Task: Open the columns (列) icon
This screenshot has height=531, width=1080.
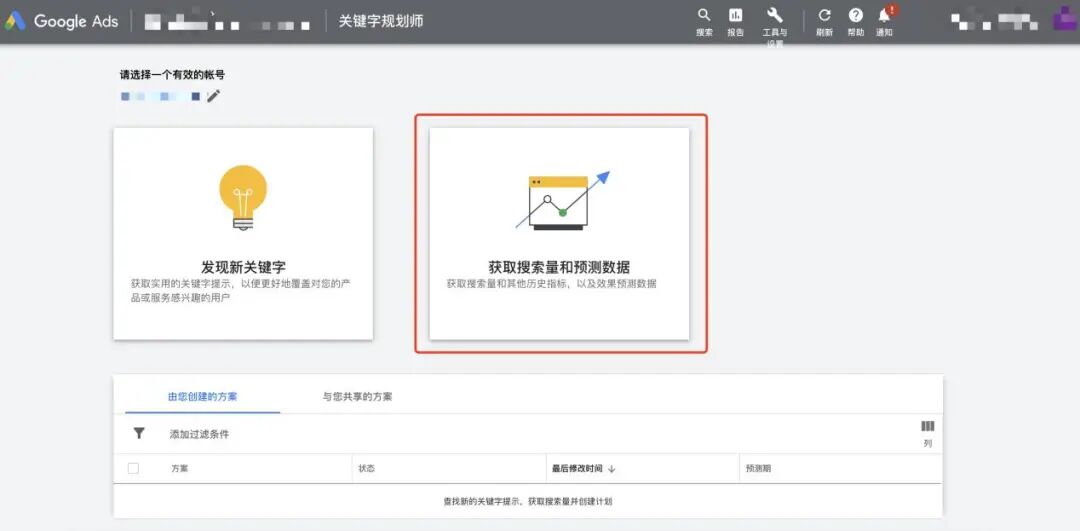Action: [x=928, y=426]
